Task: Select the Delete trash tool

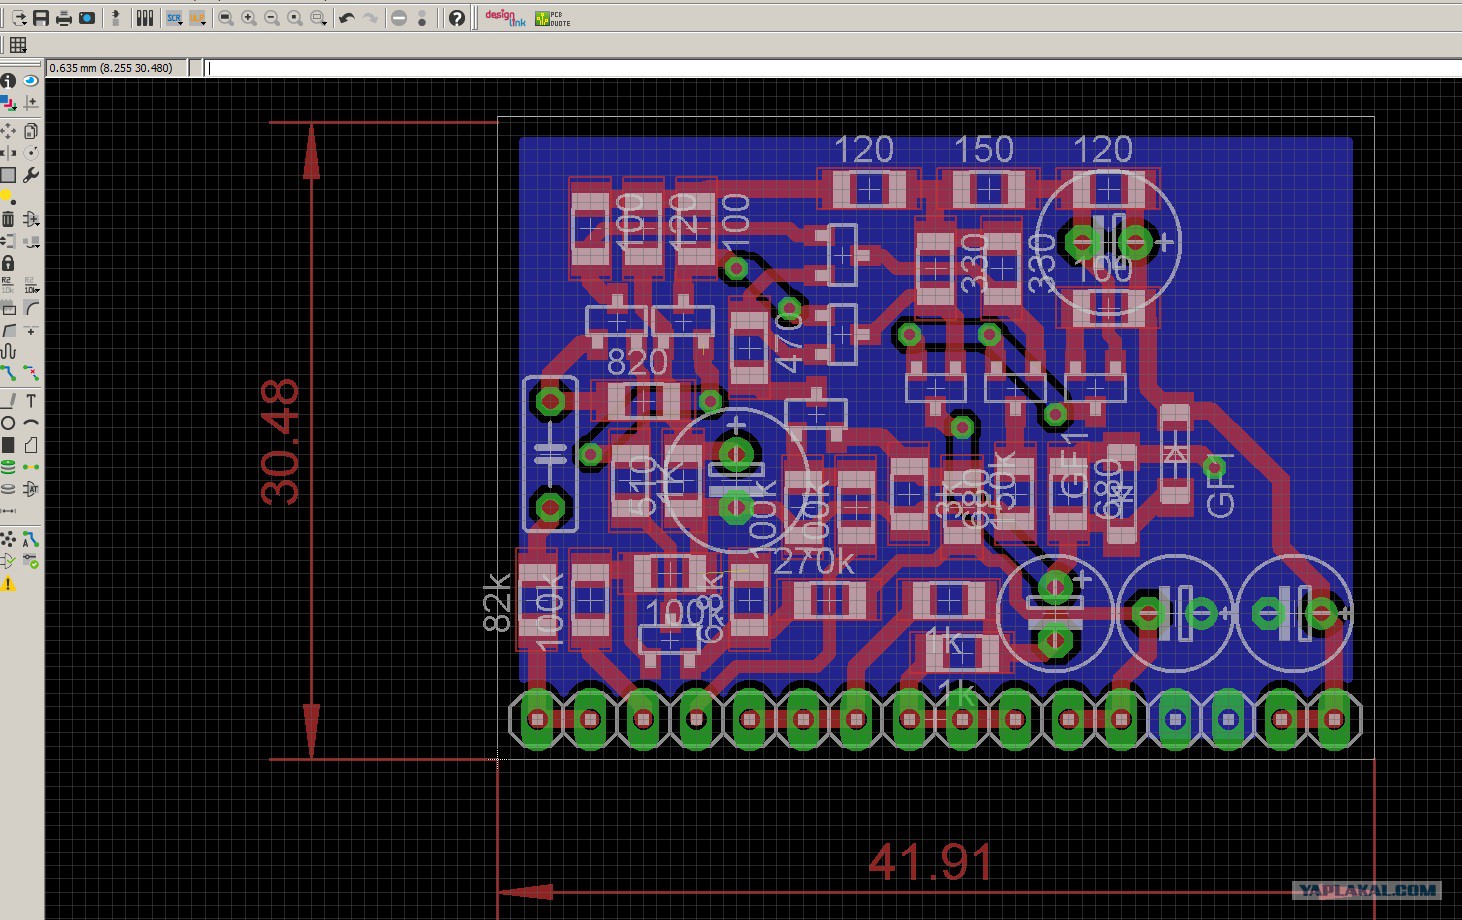Action: click(8, 219)
